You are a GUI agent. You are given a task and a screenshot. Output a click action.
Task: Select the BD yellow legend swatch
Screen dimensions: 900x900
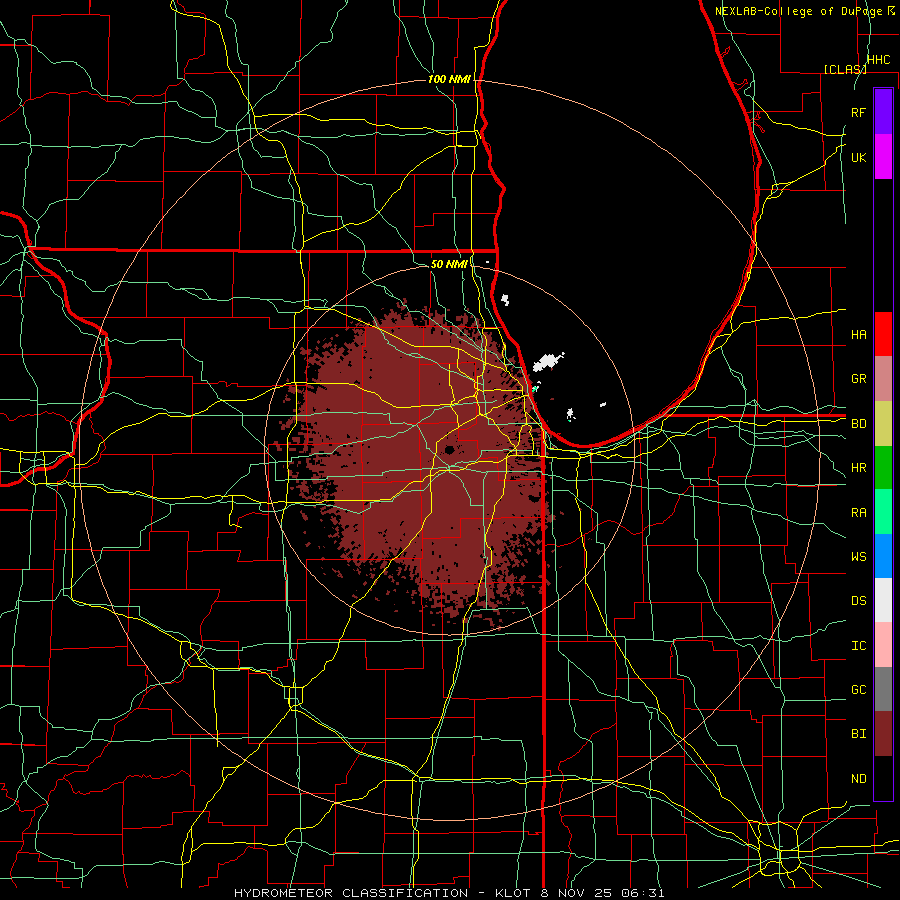tap(883, 423)
